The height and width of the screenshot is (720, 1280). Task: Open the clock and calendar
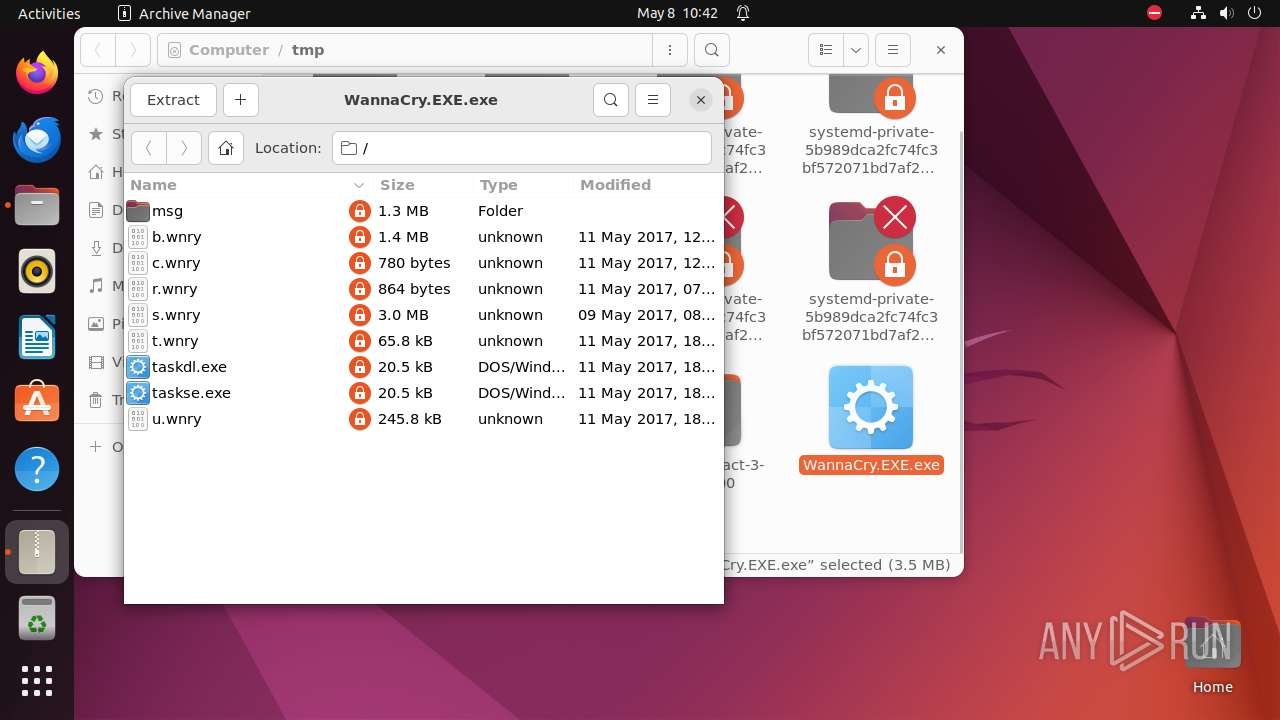[x=677, y=13]
